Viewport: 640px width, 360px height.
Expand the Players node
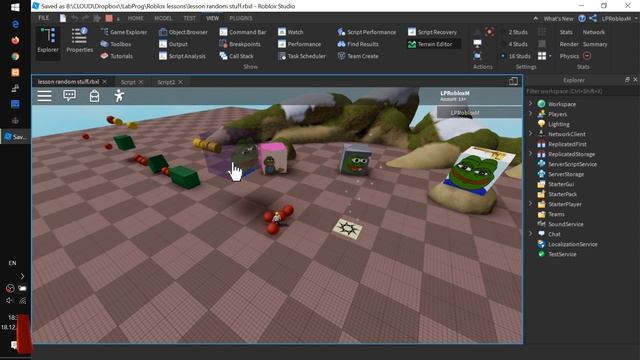[x=531, y=114]
